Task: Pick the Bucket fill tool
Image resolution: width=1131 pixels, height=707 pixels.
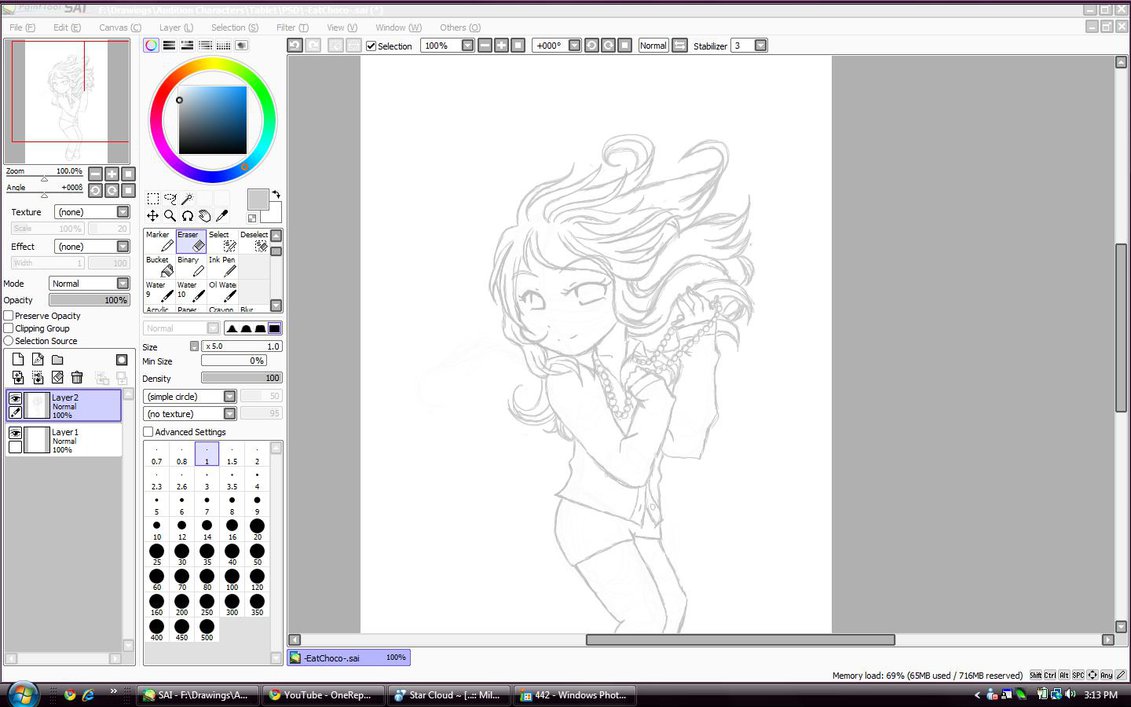Action: pos(159,266)
